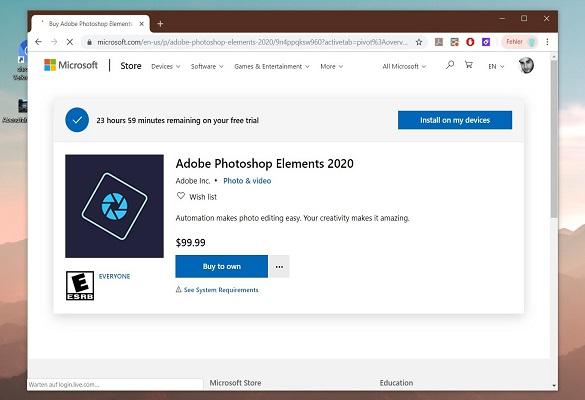
Task: Open a new browser tab with plus
Action: tap(160, 24)
